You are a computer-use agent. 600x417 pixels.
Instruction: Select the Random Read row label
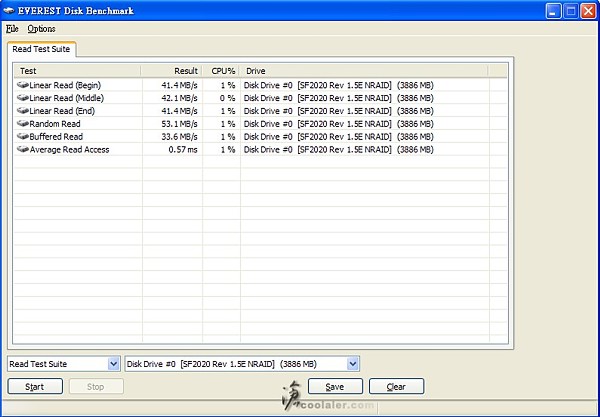[55, 124]
